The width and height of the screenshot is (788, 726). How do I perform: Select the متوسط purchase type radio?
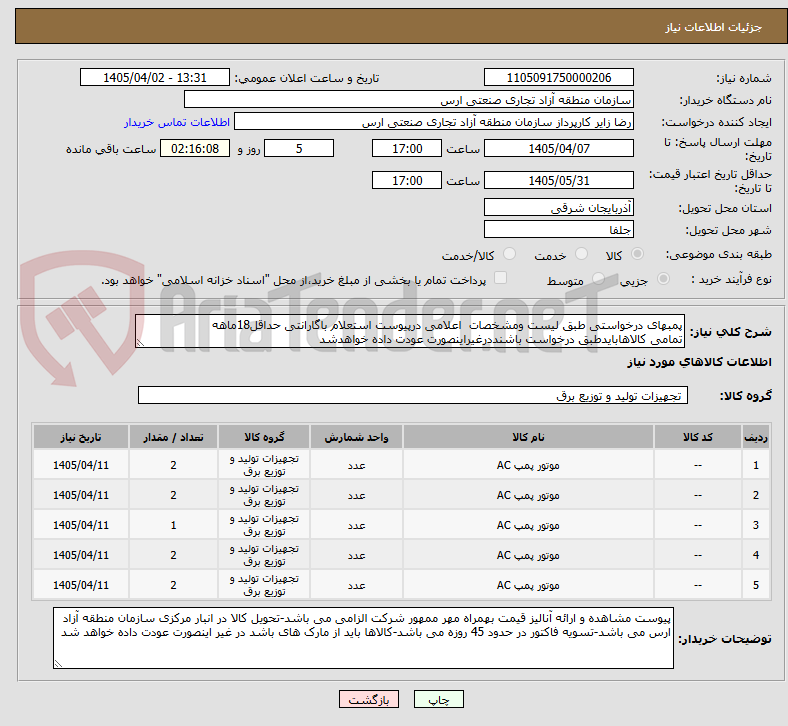coord(598,278)
